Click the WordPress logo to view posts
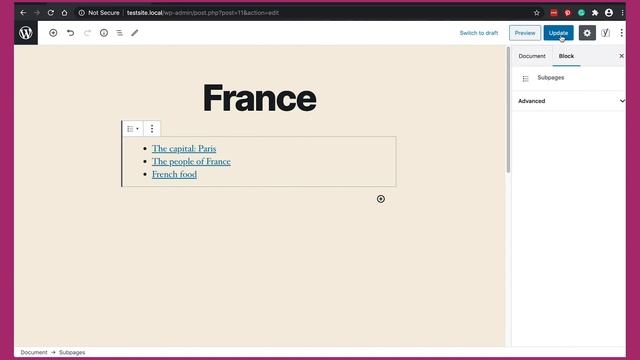 [26, 33]
